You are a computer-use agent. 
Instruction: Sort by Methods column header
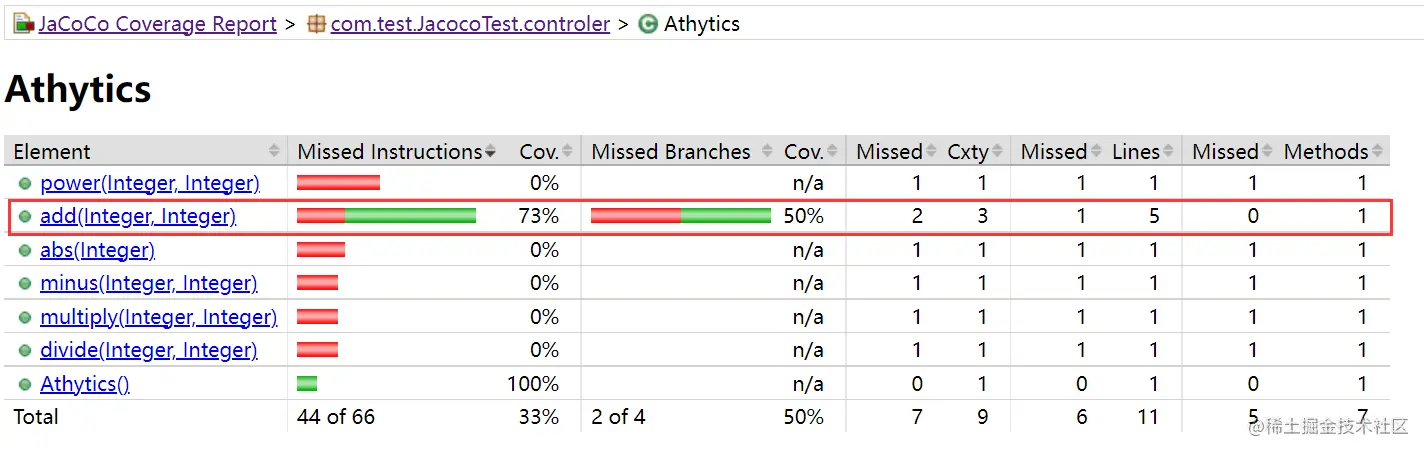point(1326,152)
